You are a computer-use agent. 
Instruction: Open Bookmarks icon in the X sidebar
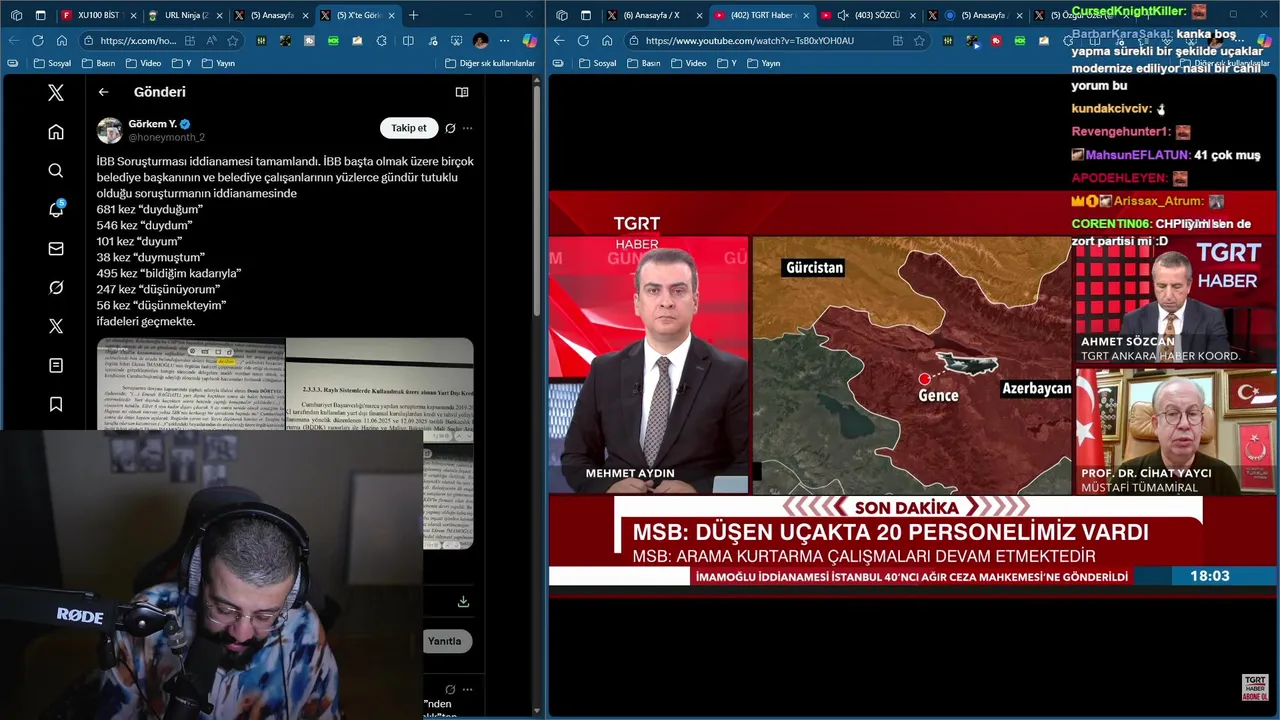[x=56, y=404]
